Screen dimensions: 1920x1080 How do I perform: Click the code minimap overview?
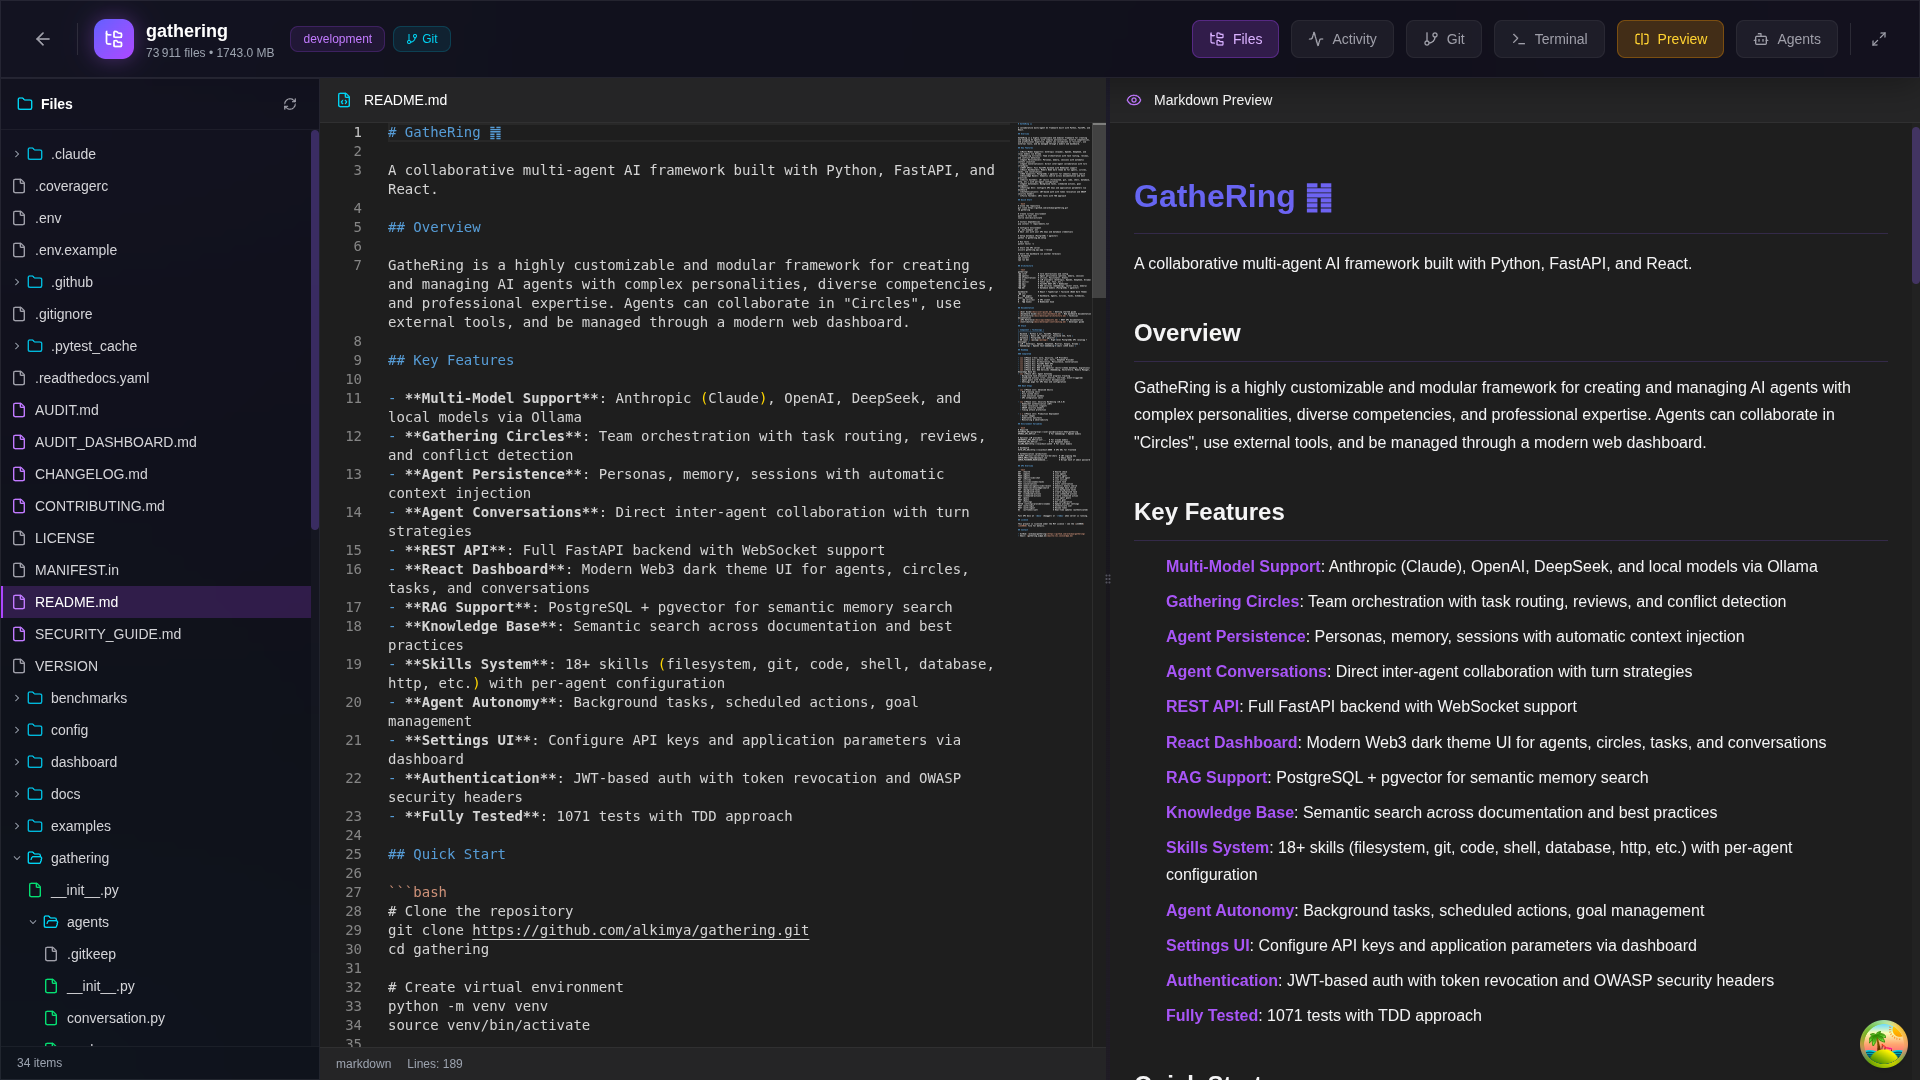click(x=1053, y=330)
